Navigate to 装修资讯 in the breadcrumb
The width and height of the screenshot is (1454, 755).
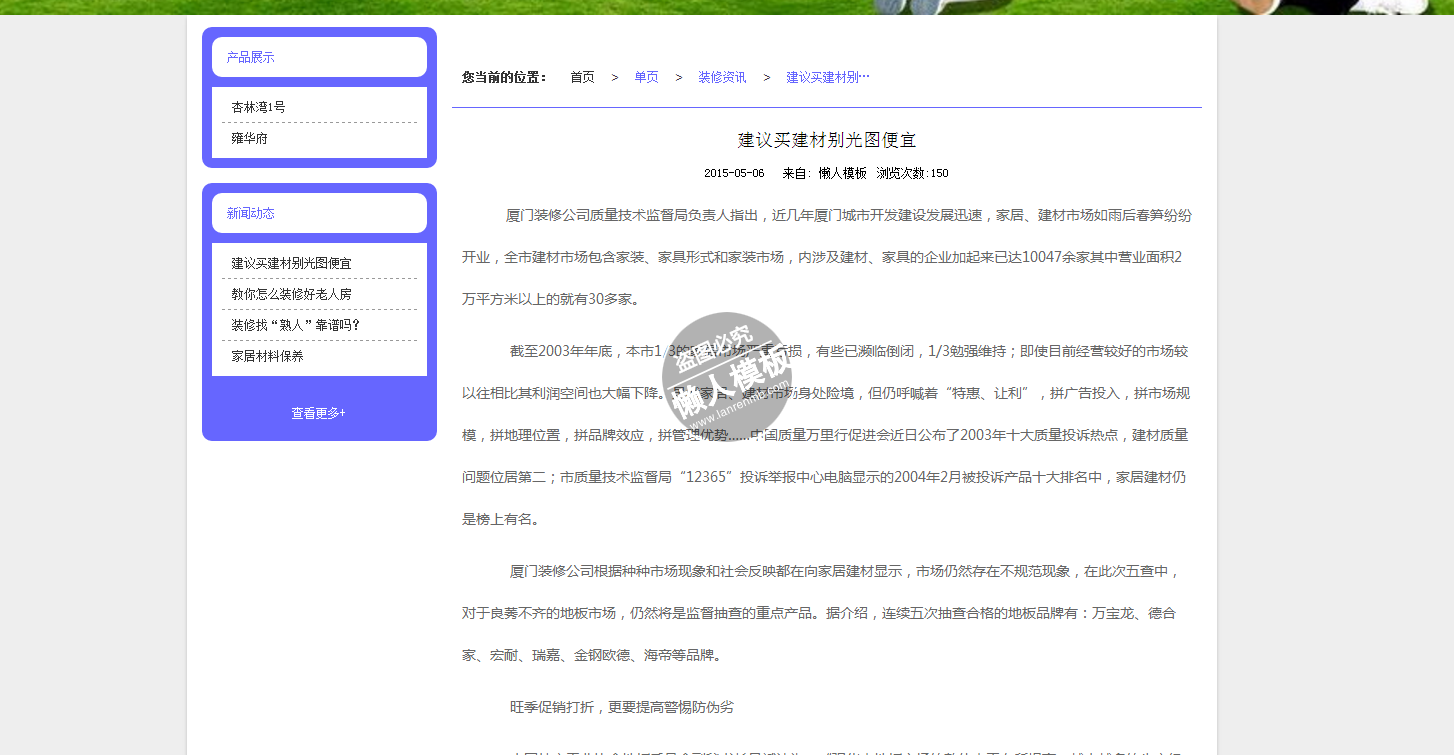722,77
